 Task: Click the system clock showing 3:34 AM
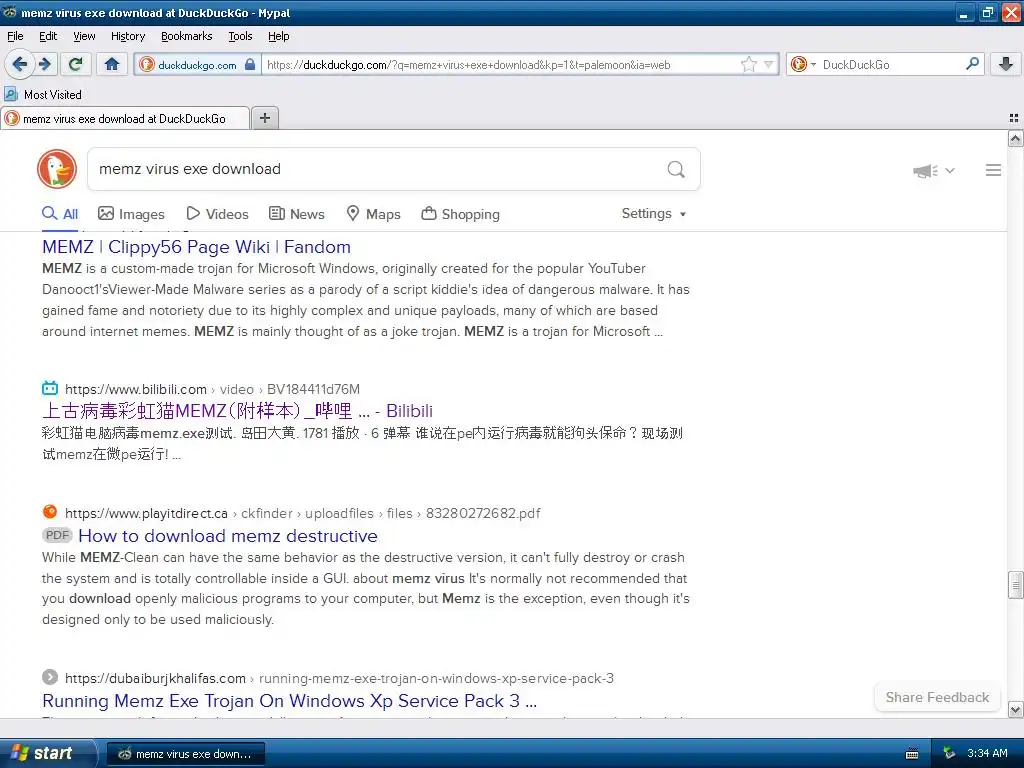click(x=987, y=754)
